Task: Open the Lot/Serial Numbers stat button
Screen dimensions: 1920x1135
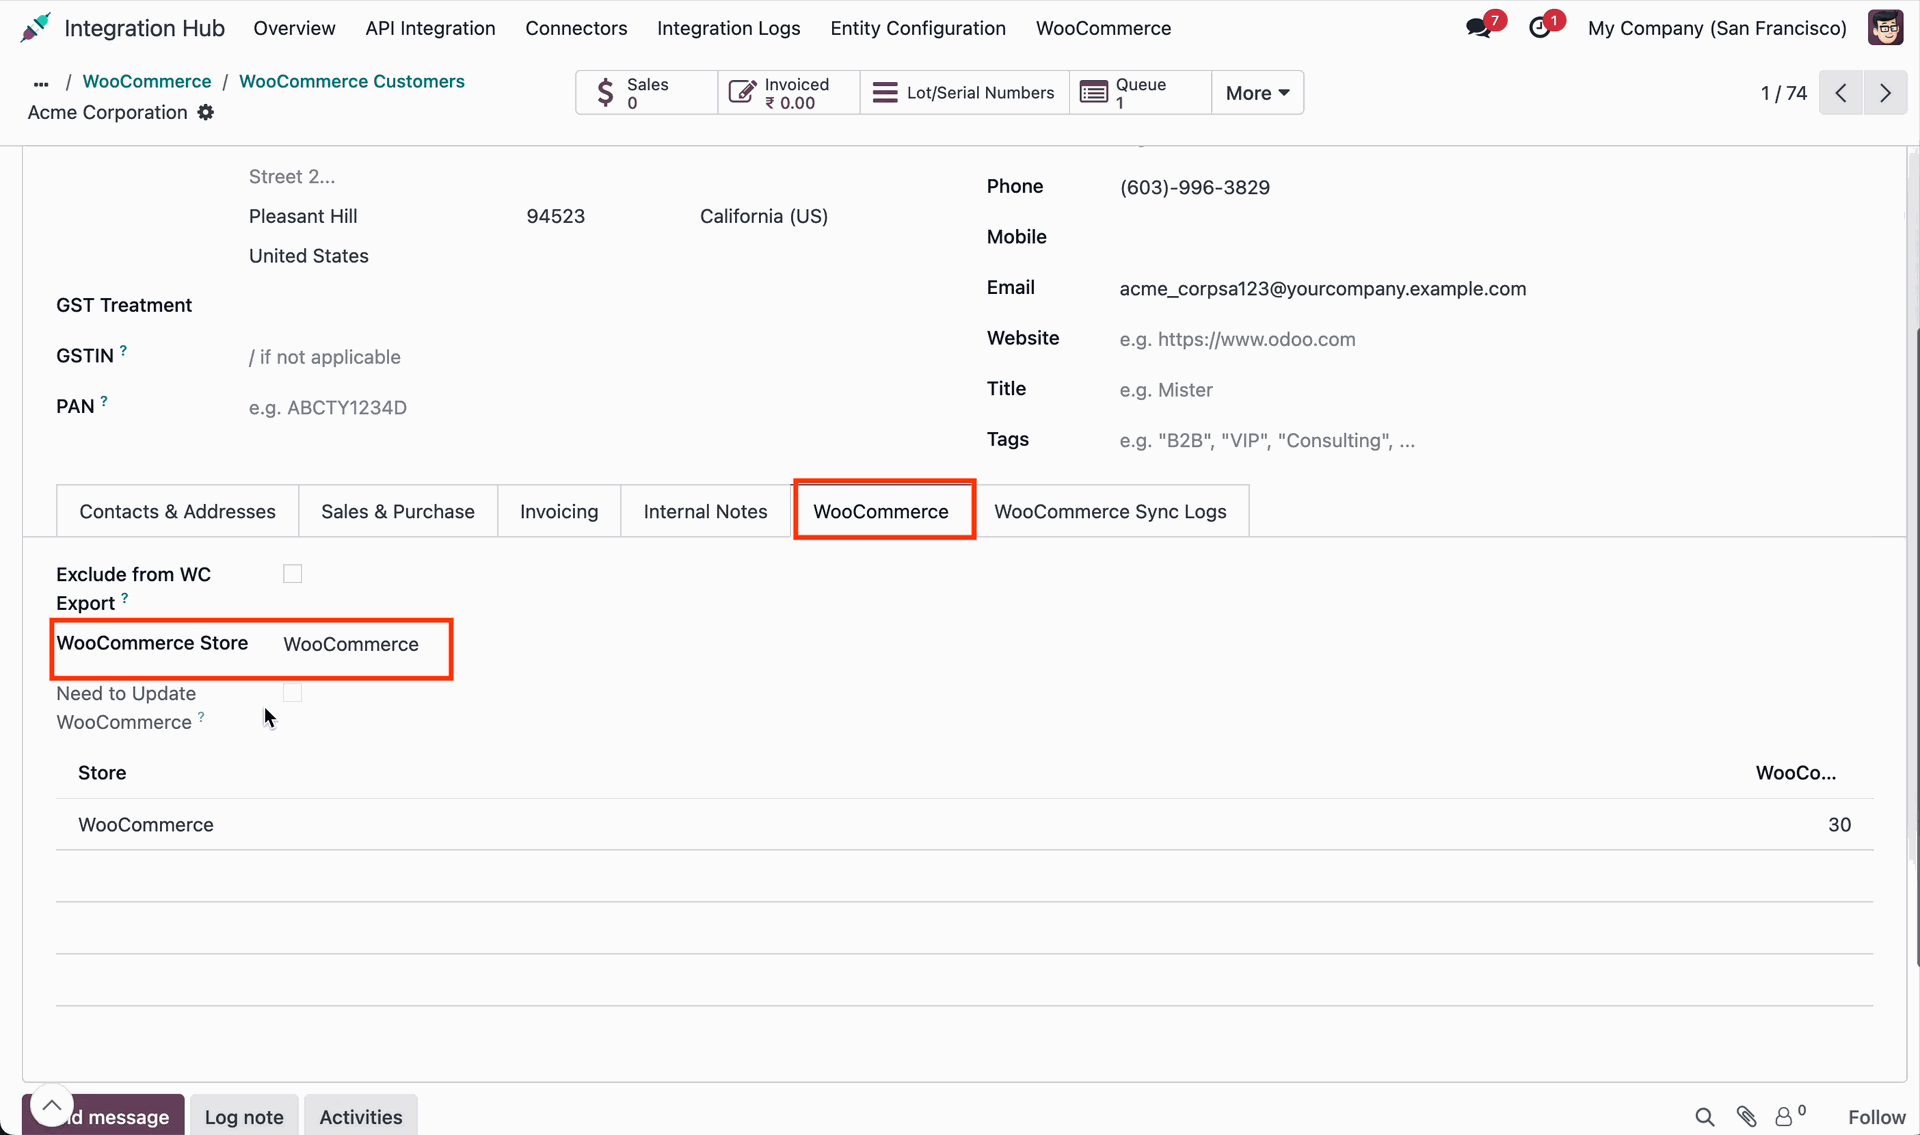Action: click(964, 93)
